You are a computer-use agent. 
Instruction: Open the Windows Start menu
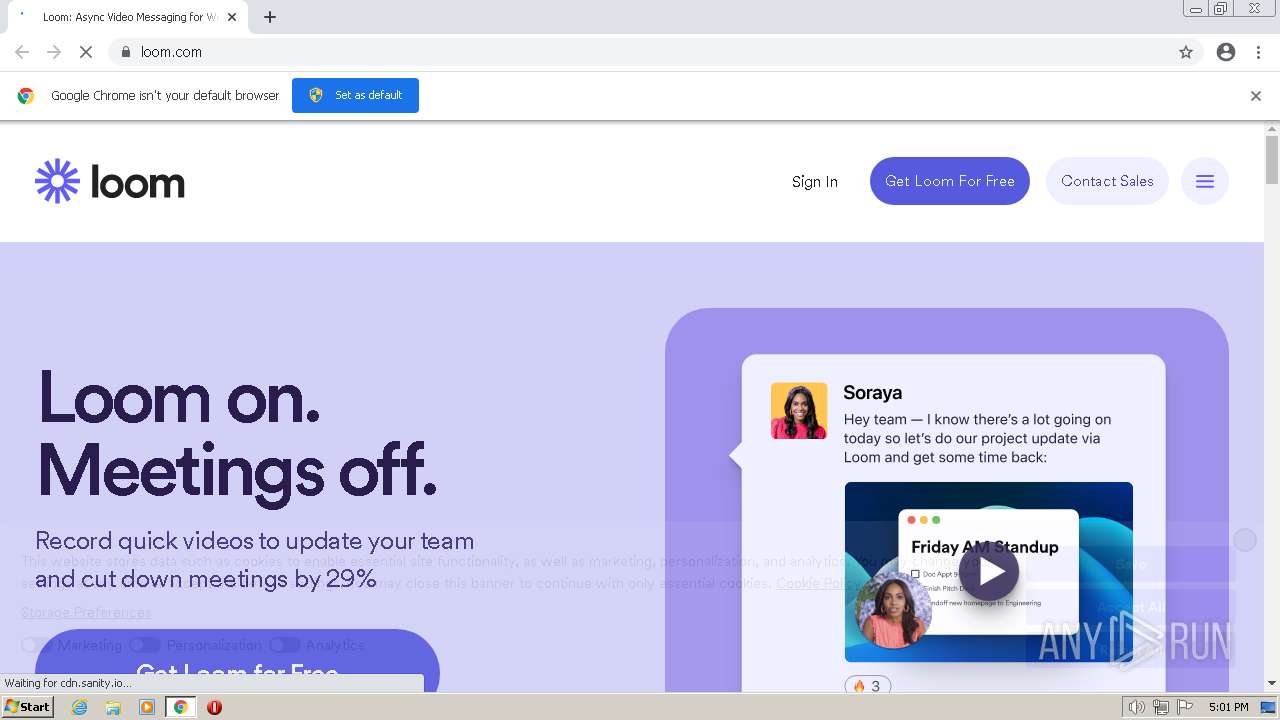[28, 707]
